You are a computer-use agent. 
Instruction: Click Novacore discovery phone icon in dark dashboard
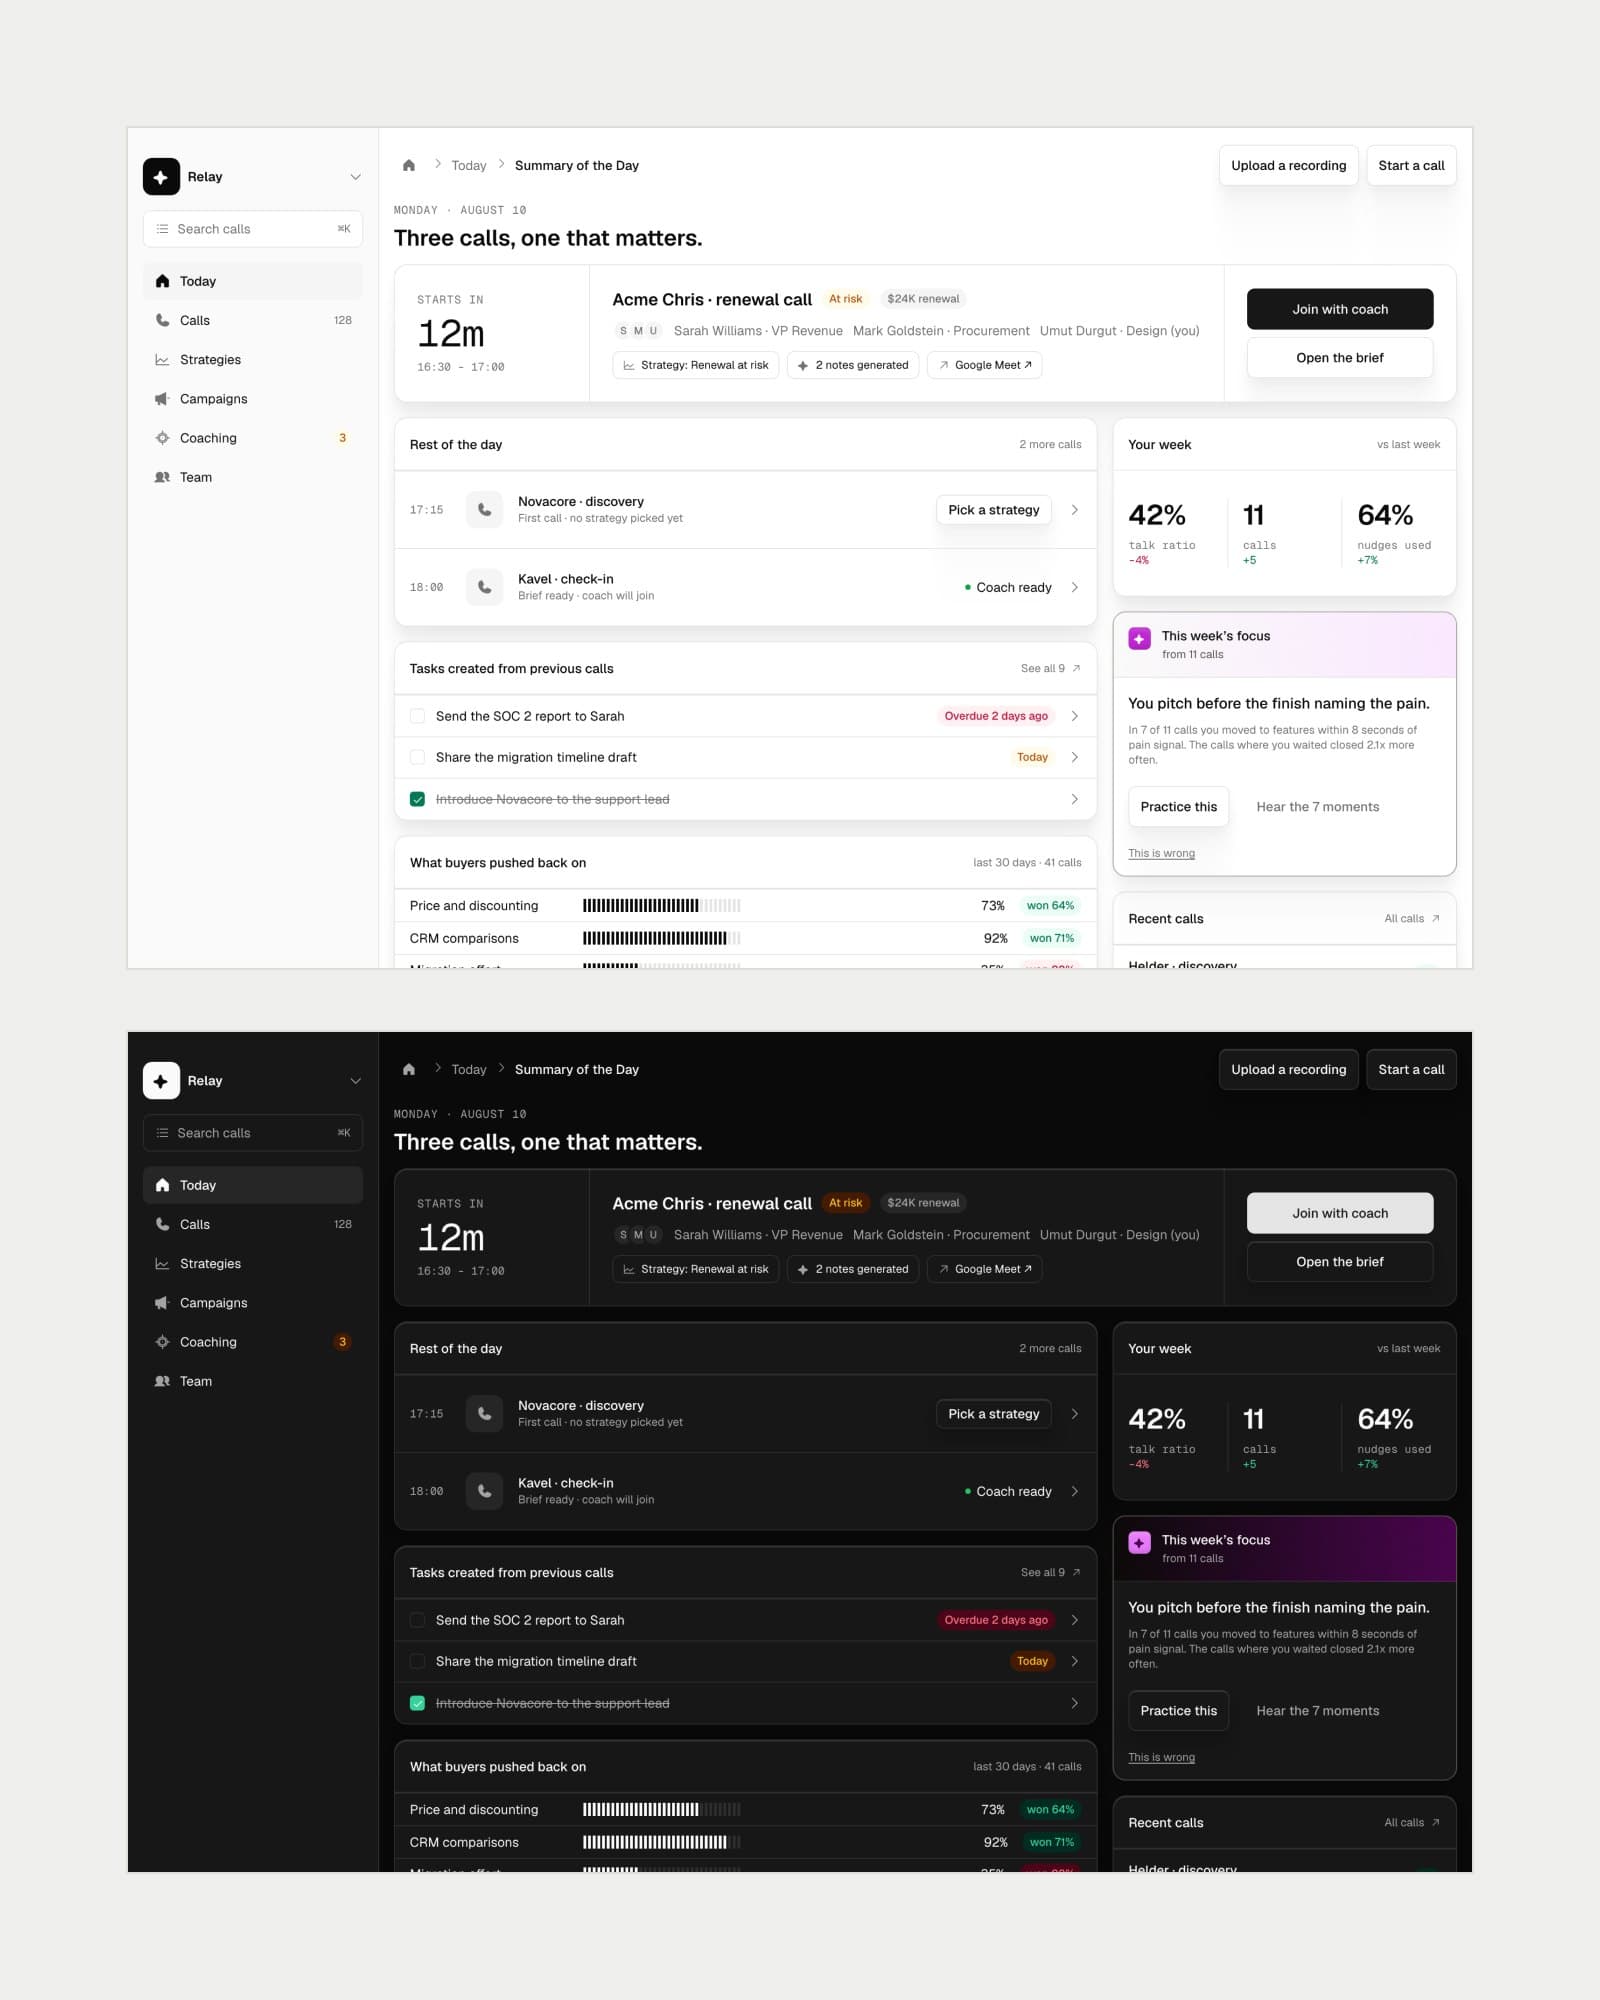click(484, 1414)
